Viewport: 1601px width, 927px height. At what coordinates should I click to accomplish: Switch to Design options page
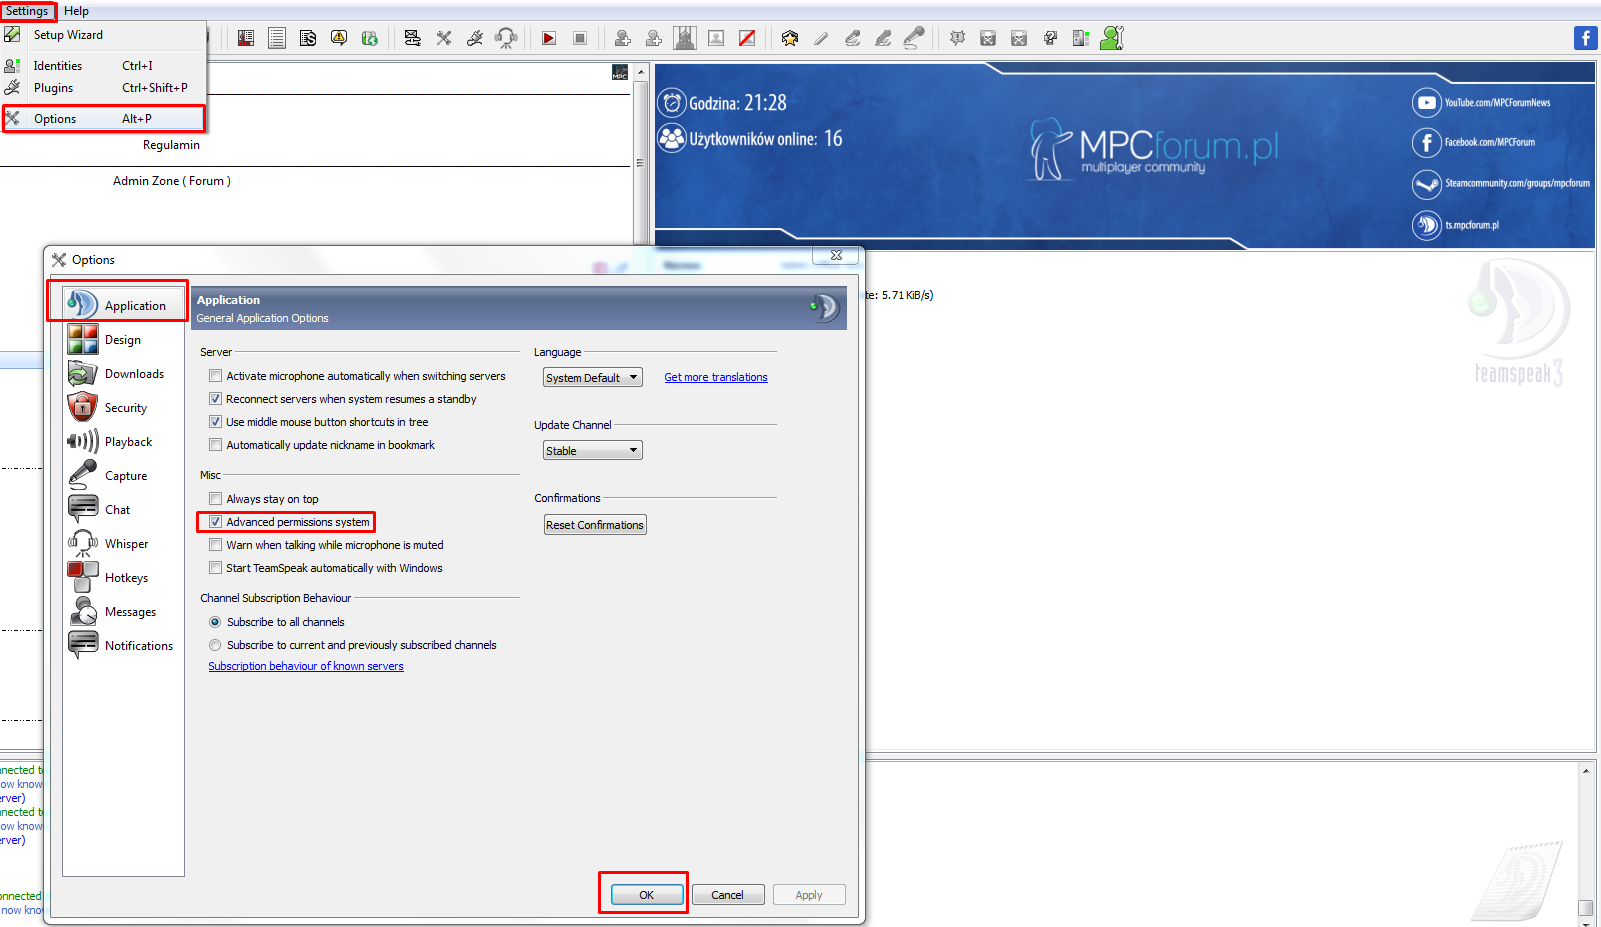[x=123, y=340]
